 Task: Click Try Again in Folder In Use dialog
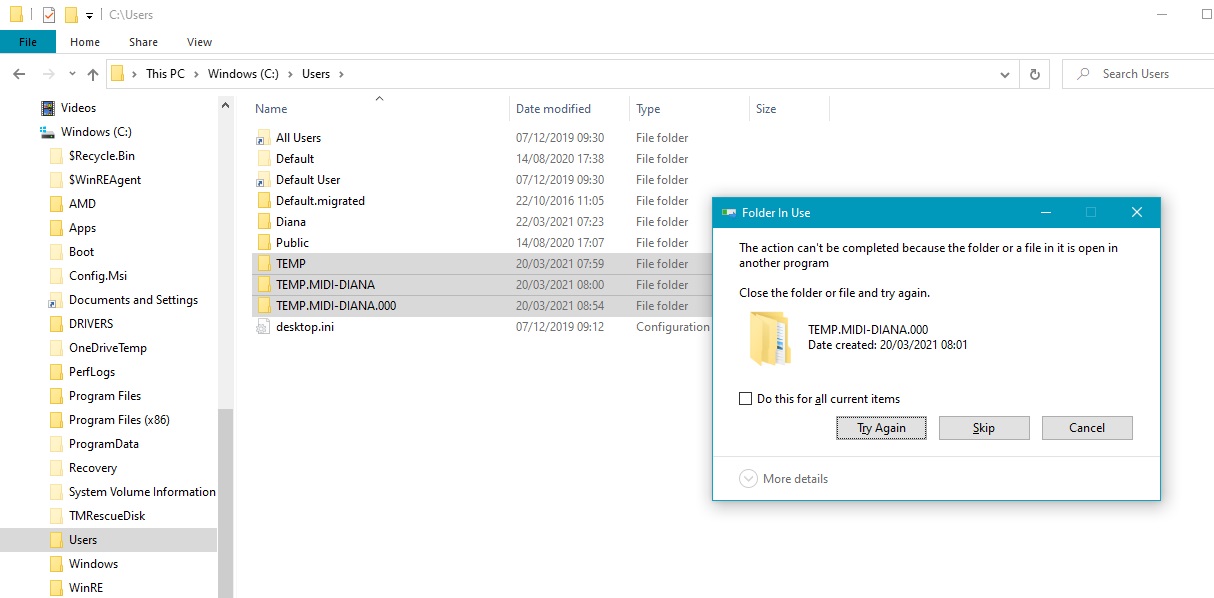881,428
